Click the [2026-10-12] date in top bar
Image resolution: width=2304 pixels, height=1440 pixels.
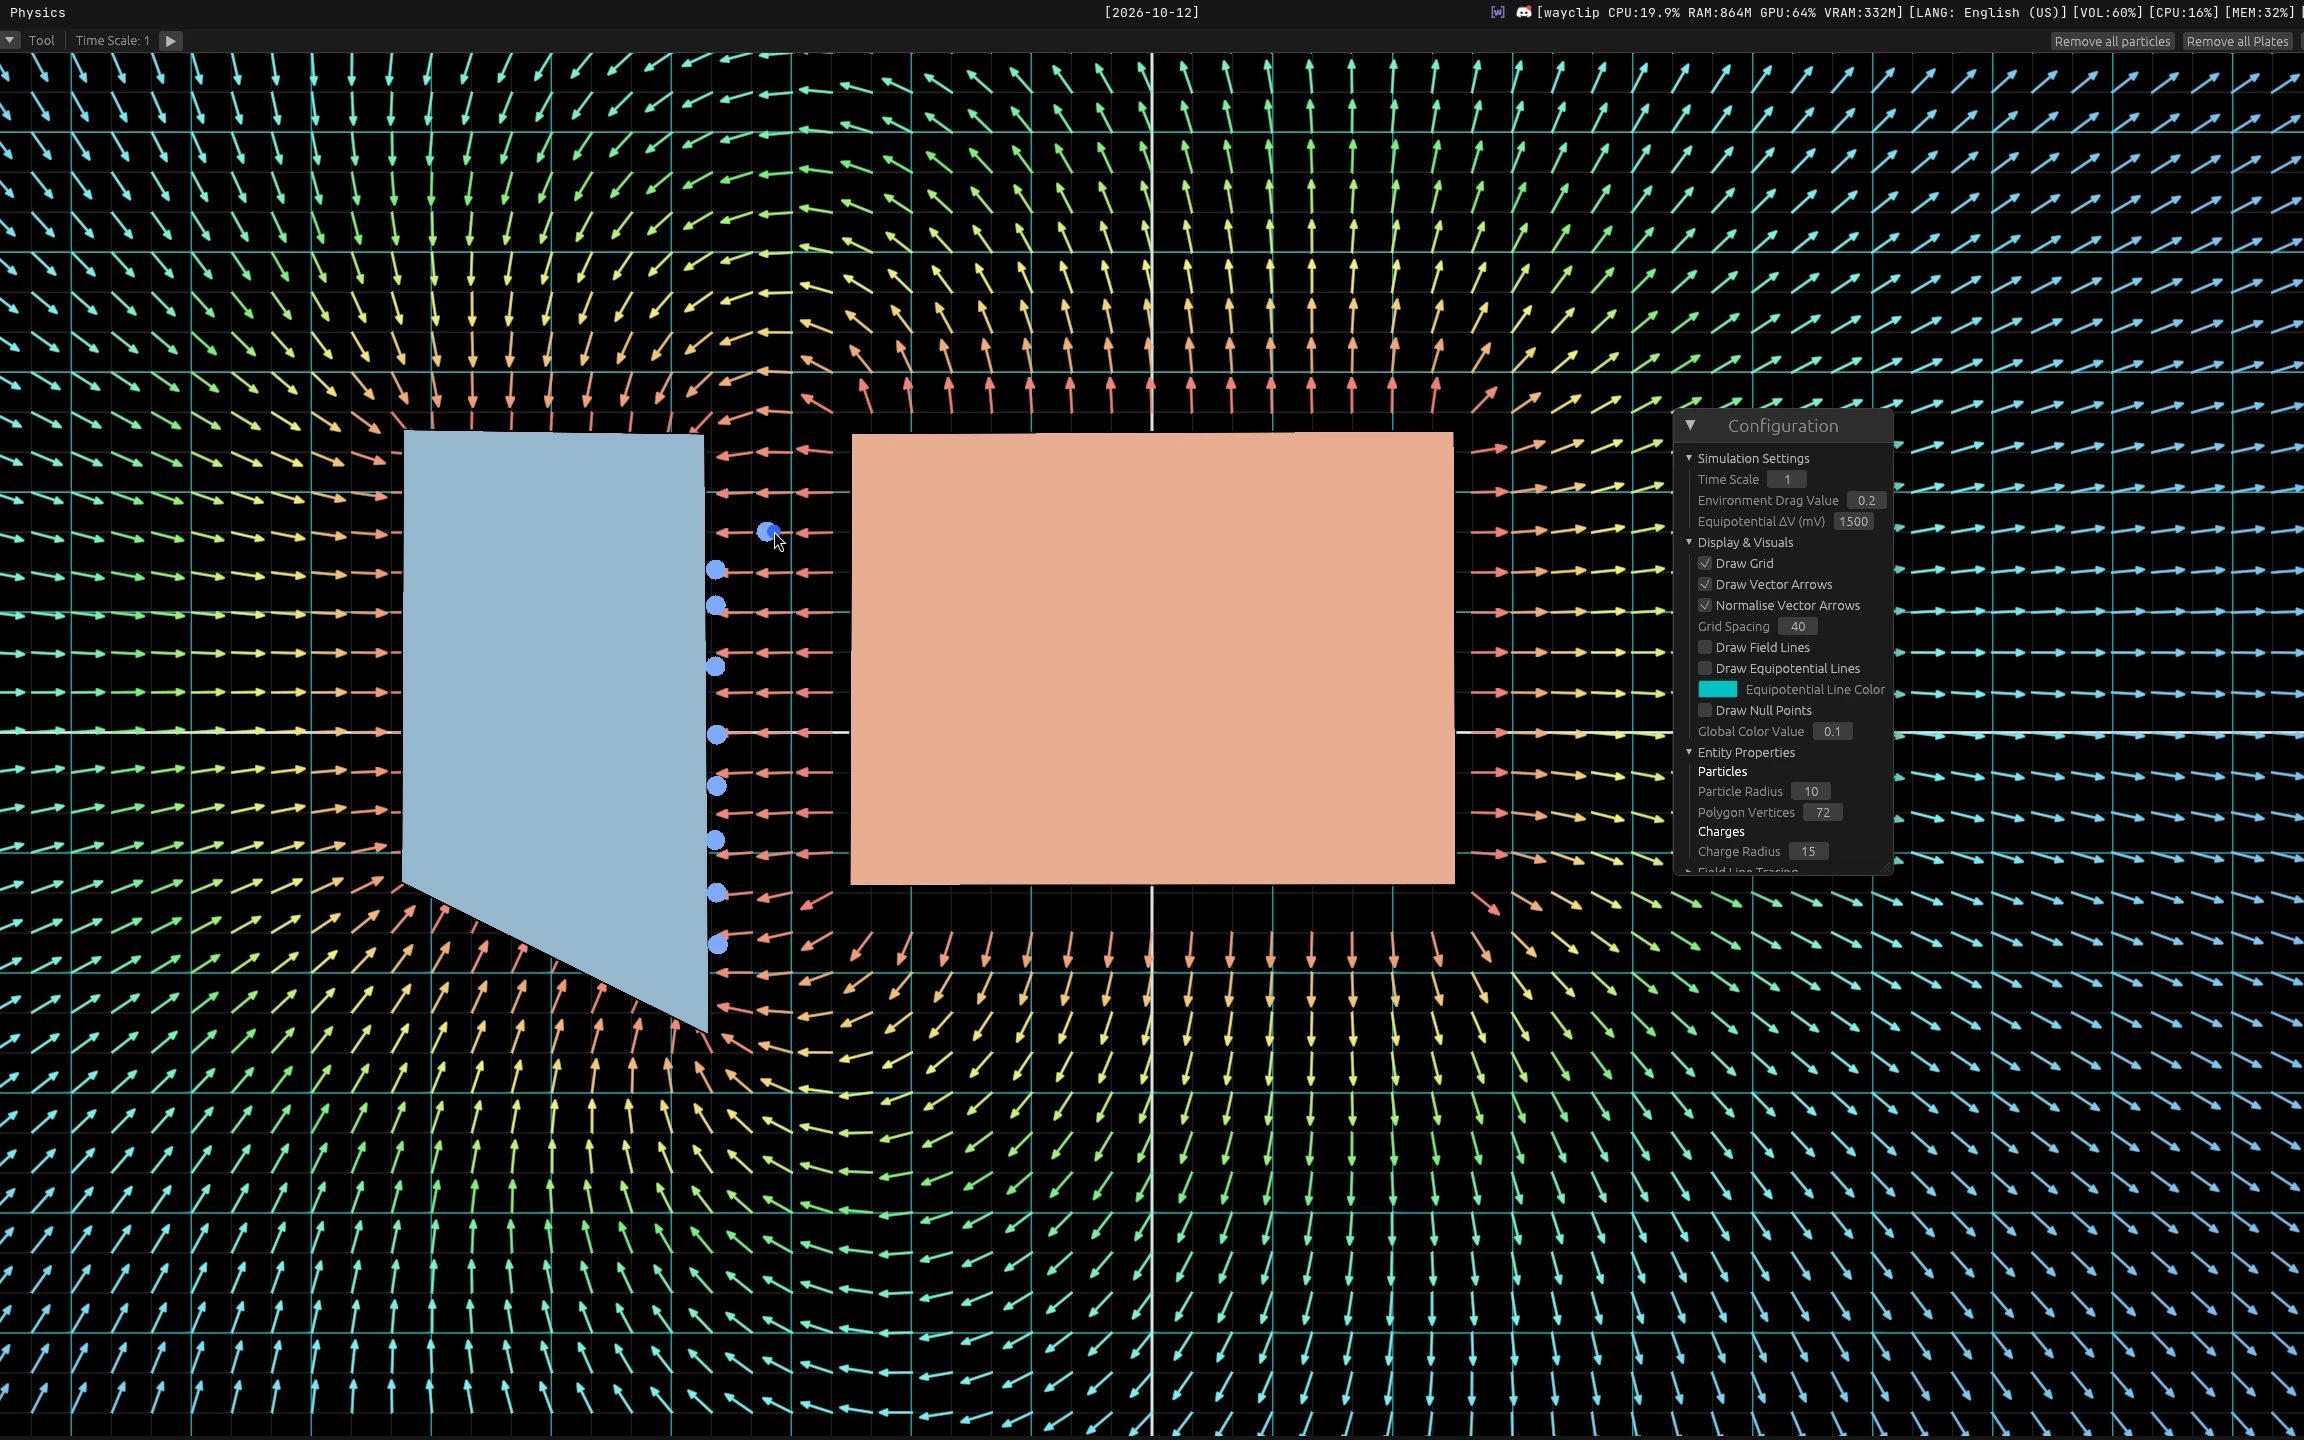coord(1152,12)
